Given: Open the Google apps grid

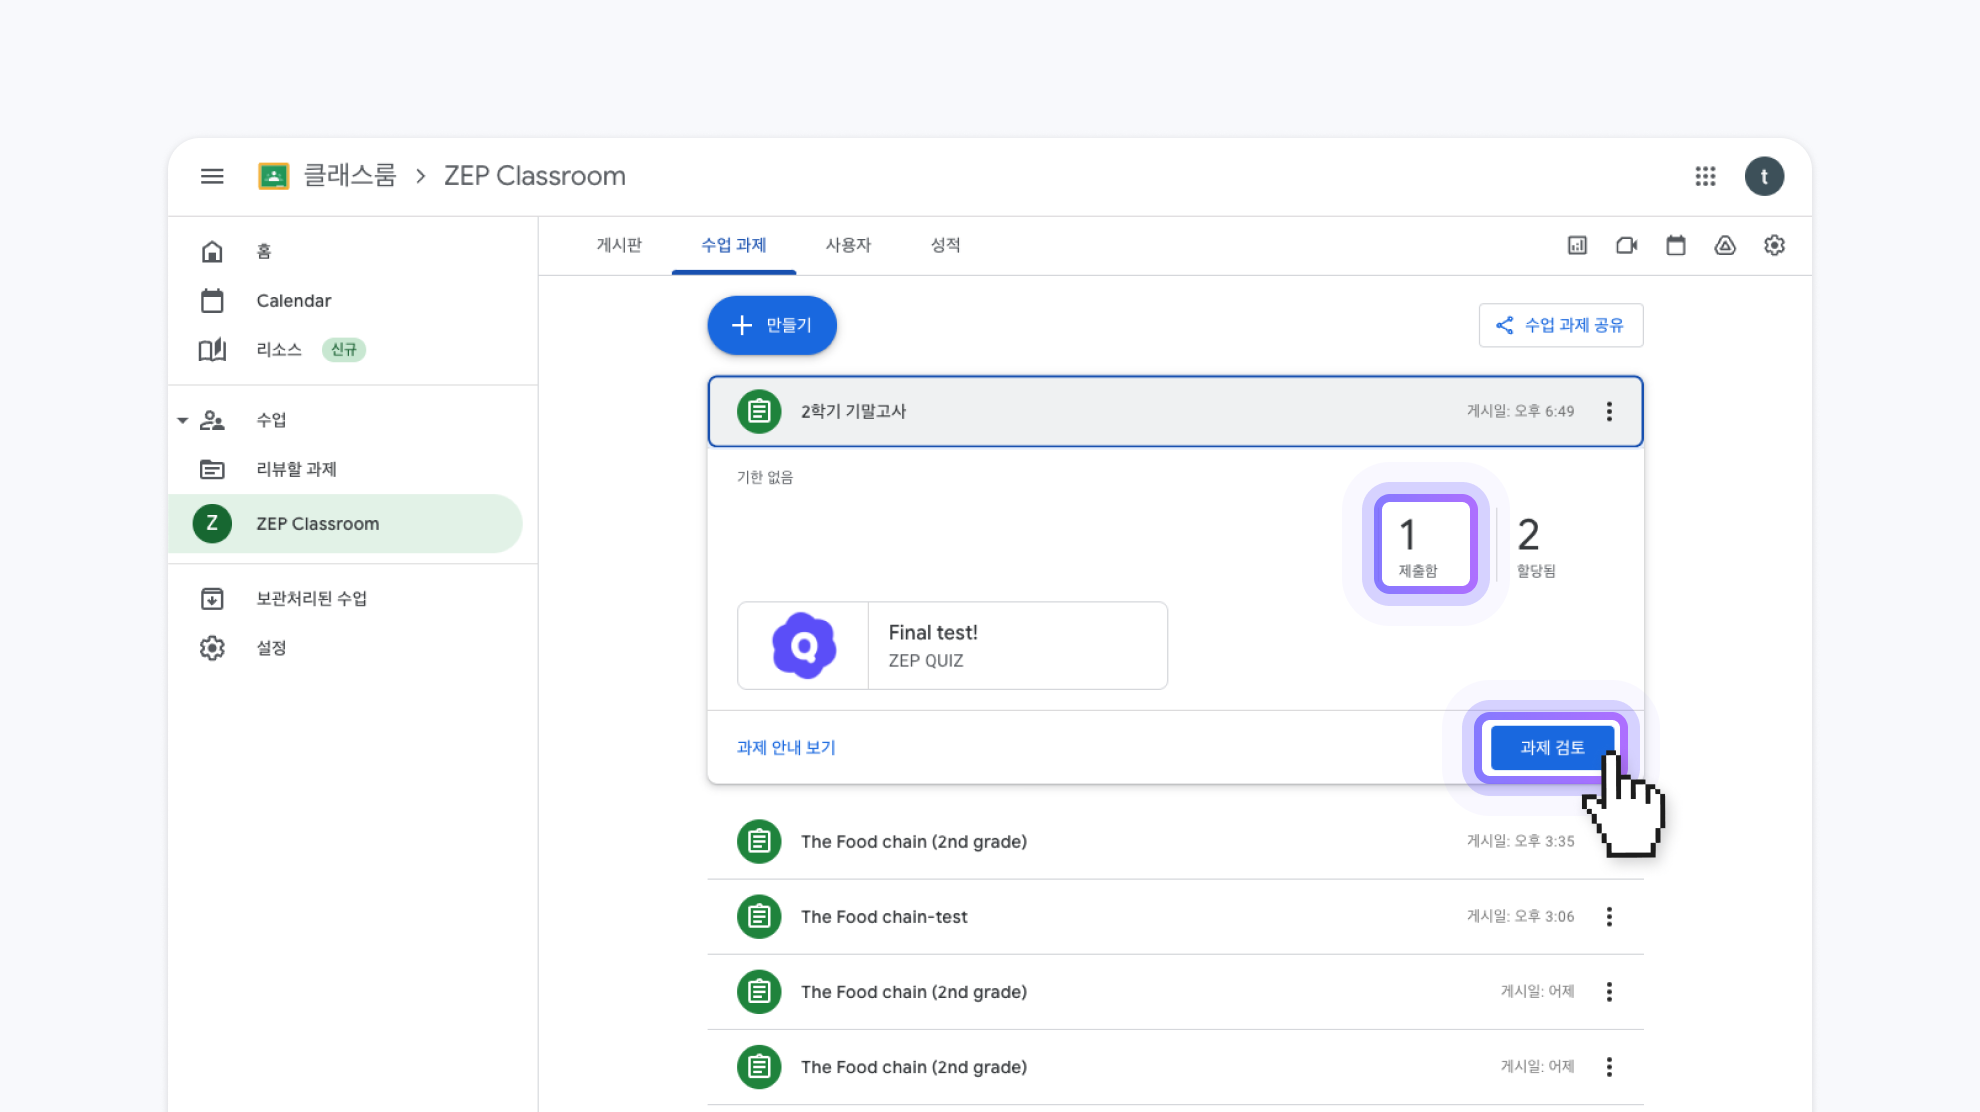Looking at the screenshot, I should pos(1705,176).
